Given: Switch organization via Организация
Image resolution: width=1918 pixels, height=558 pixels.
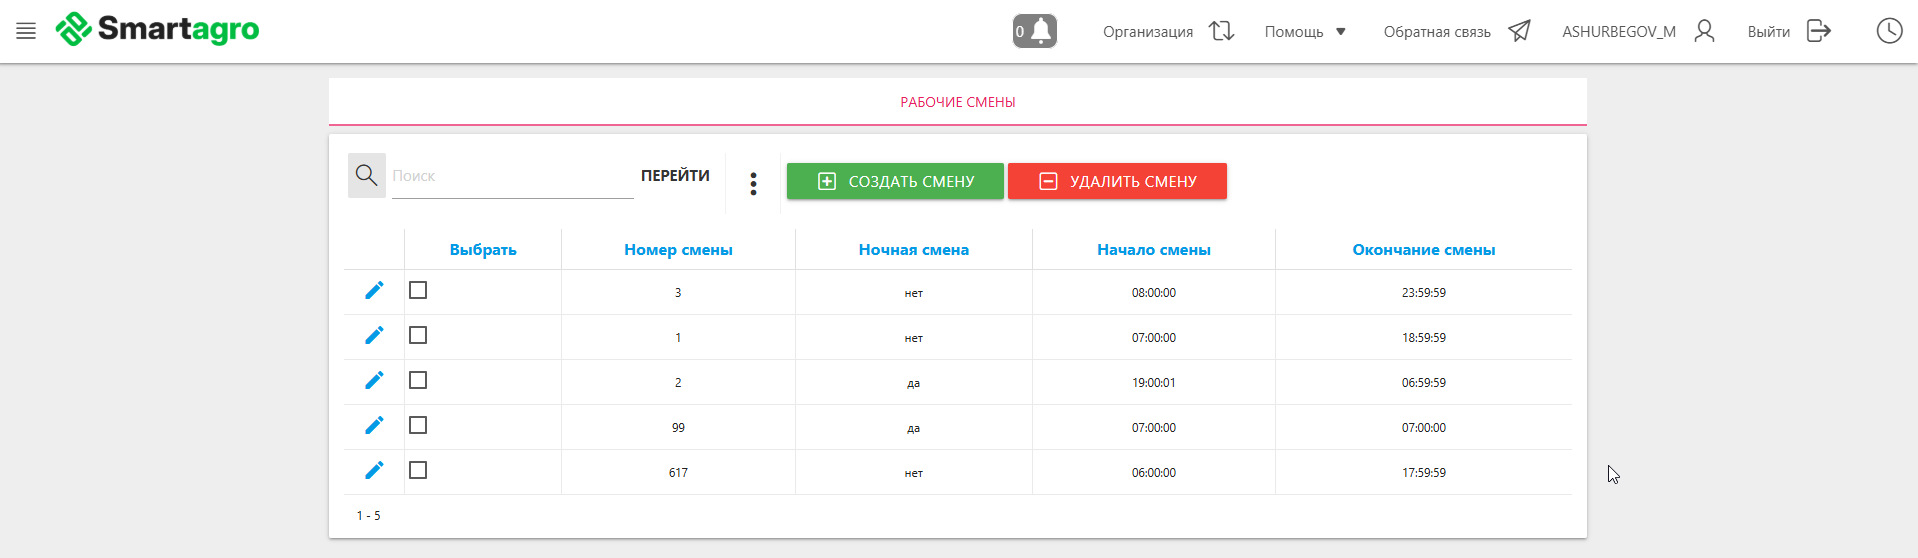Looking at the screenshot, I should click(x=1168, y=32).
